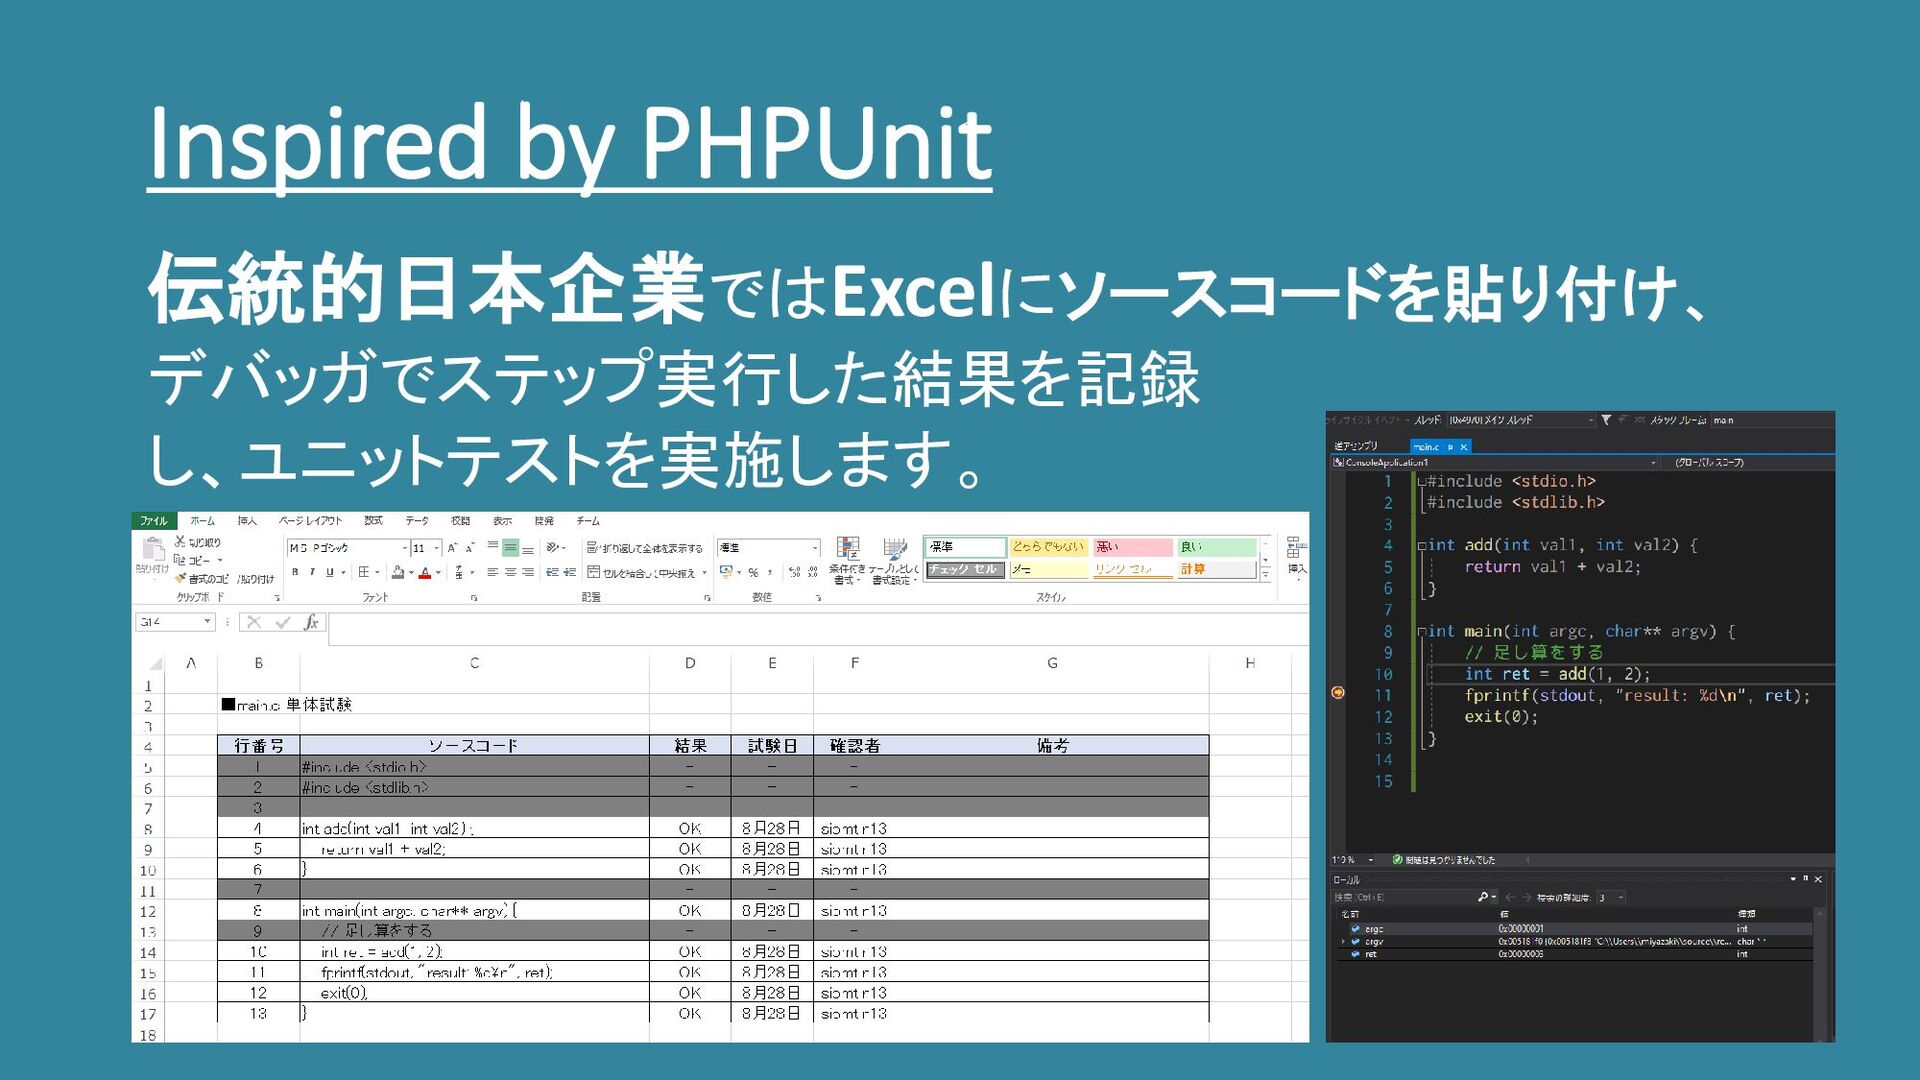The image size is (1920, 1080).
Task: Select the pink 悪い cell style swatch
Action: (x=1131, y=547)
